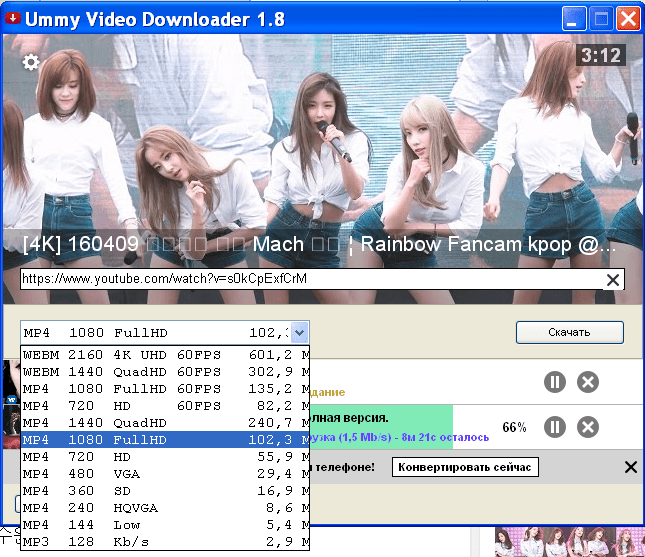Click the video title text overlay

click(x=319, y=244)
